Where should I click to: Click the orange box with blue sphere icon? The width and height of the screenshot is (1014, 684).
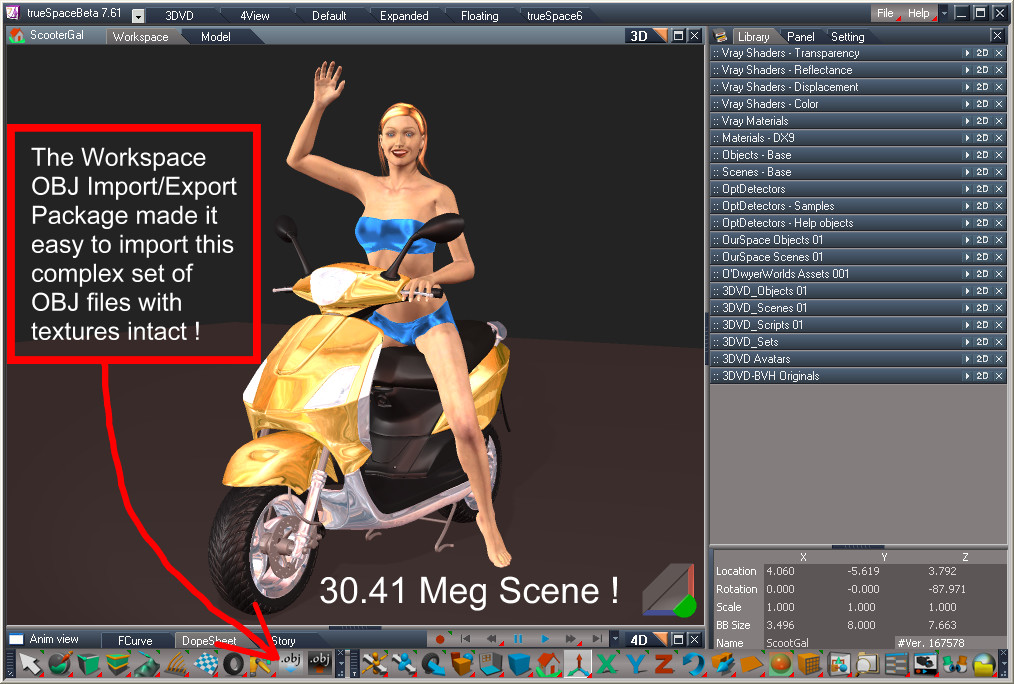pyautogui.click(x=462, y=663)
